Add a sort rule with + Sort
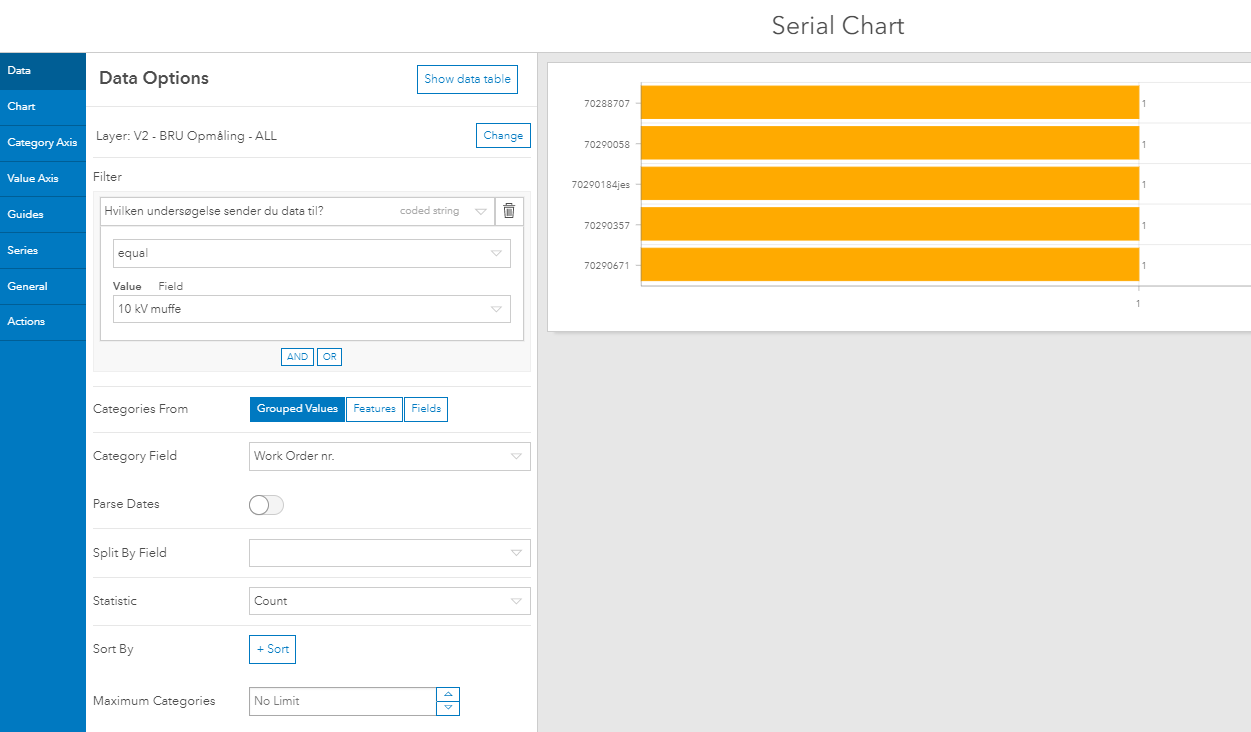1251x732 pixels. point(272,649)
